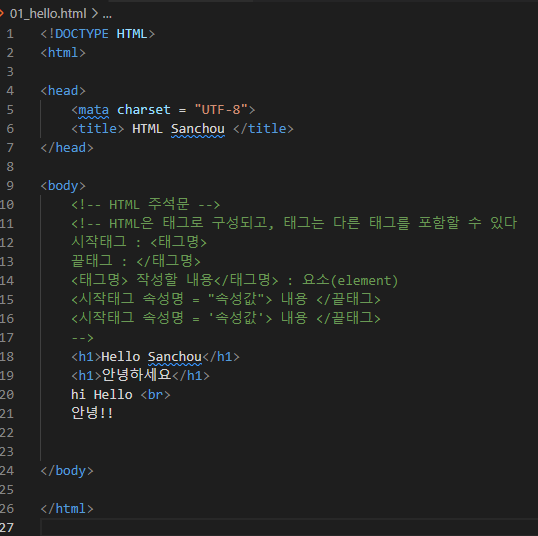Click 'Hello Sanchou' heading text on line 18

pos(152,357)
